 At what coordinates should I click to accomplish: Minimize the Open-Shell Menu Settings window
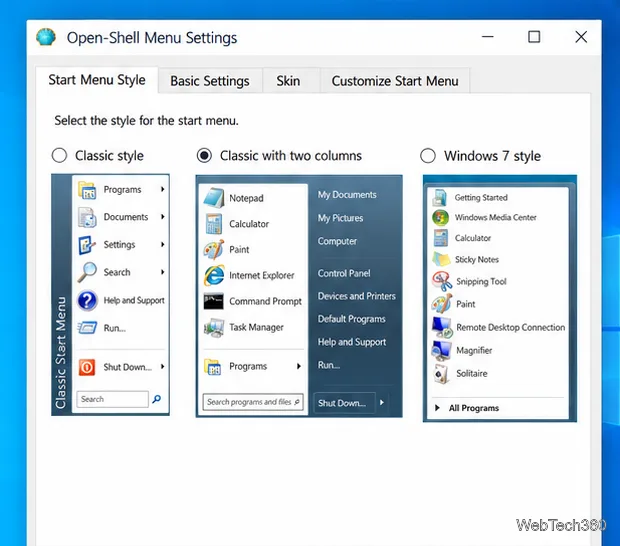tap(488, 37)
